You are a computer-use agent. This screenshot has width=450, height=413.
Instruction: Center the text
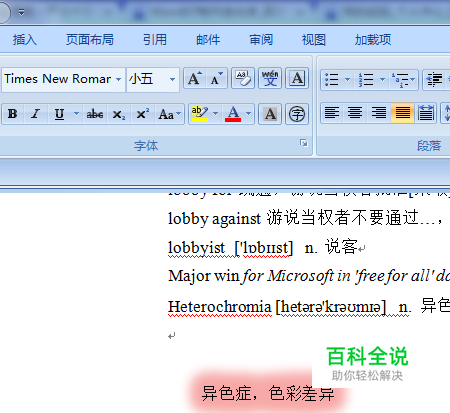pos(355,113)
